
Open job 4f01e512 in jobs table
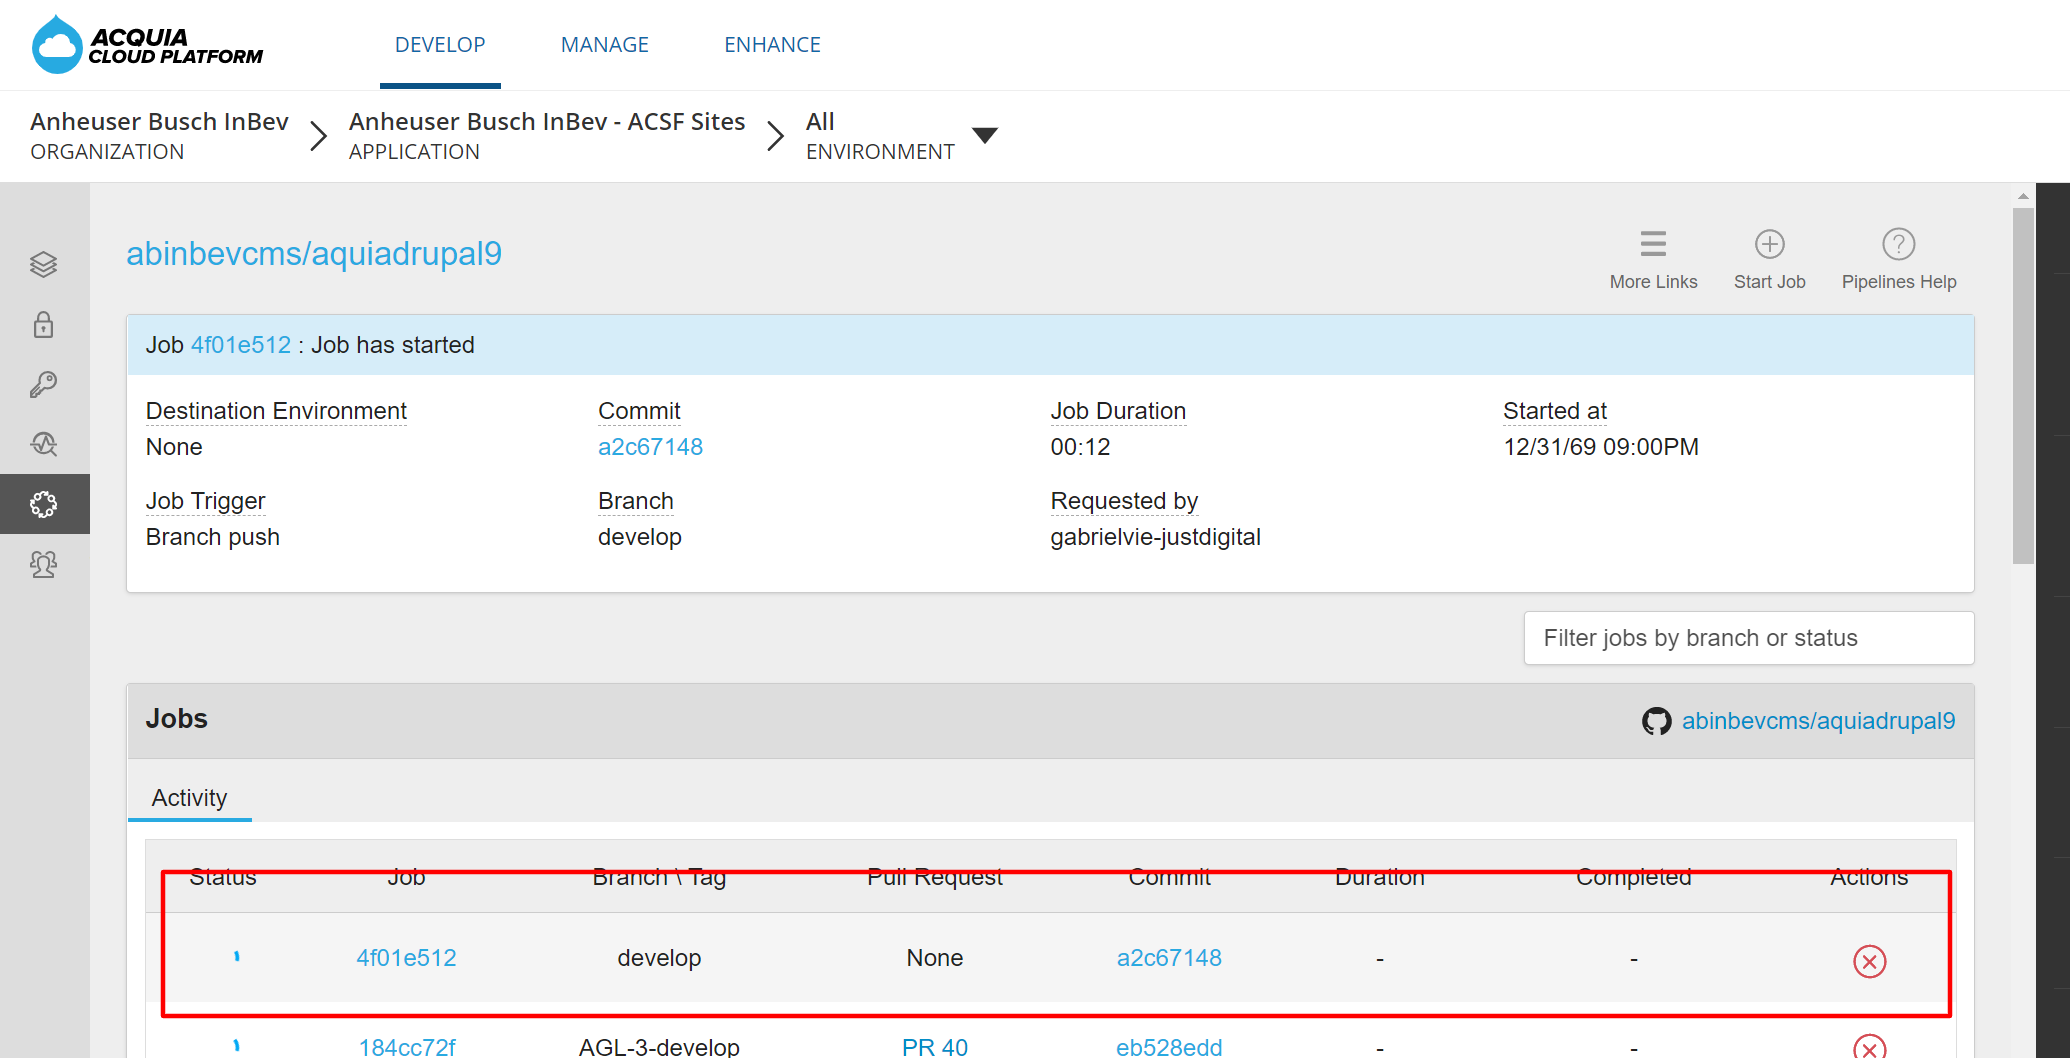406,958
